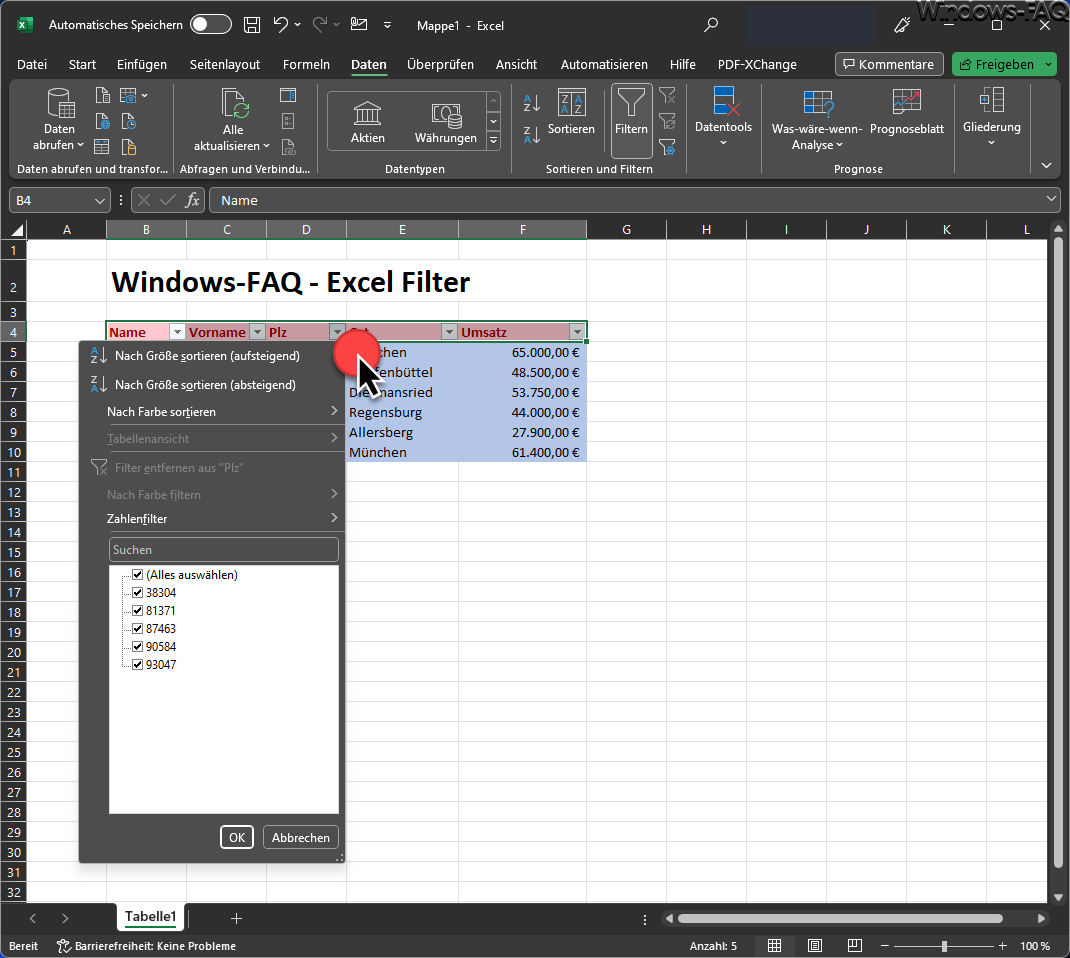Open the Datei tab
1070x958 pixels.
(32, 64)
